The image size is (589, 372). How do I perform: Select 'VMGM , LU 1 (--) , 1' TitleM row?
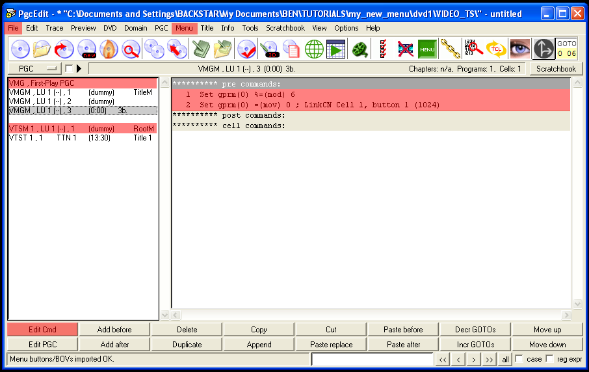pos(82,92)
